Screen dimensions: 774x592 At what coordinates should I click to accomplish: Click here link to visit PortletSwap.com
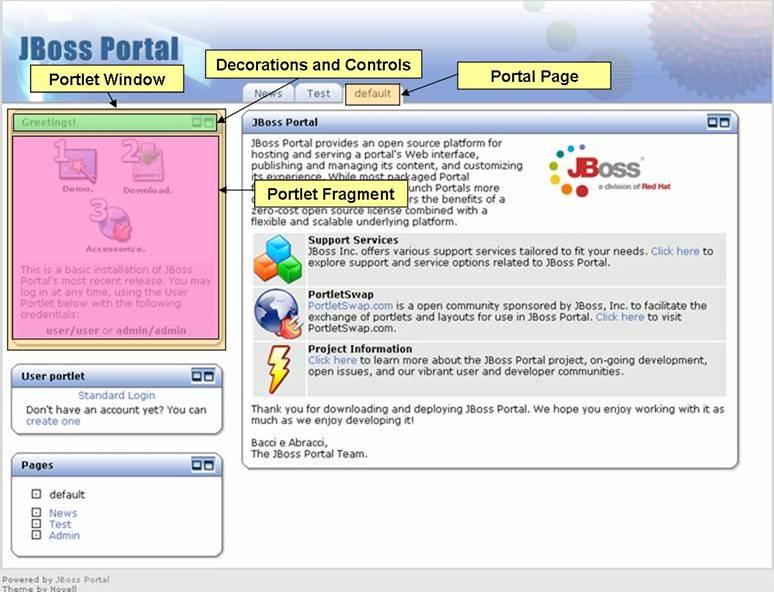619,317
